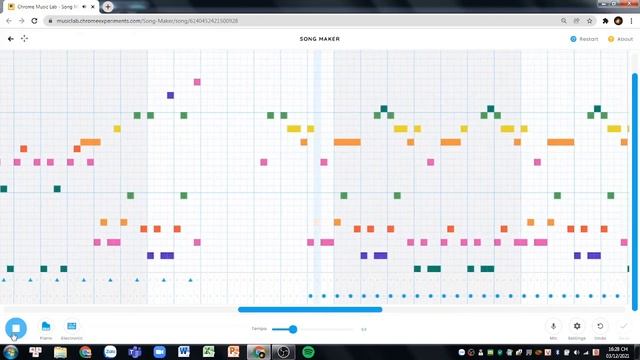640x360 pixels.
Task: Open the About link
Action: [x=620, y=39]
